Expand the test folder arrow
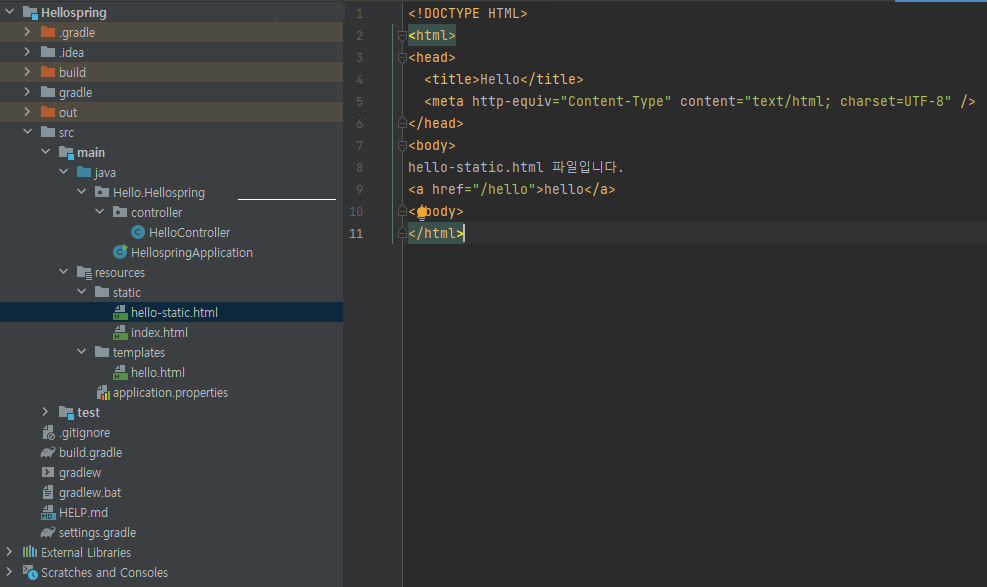The height and width of the screenshot is (587, 987). (45, 412)
